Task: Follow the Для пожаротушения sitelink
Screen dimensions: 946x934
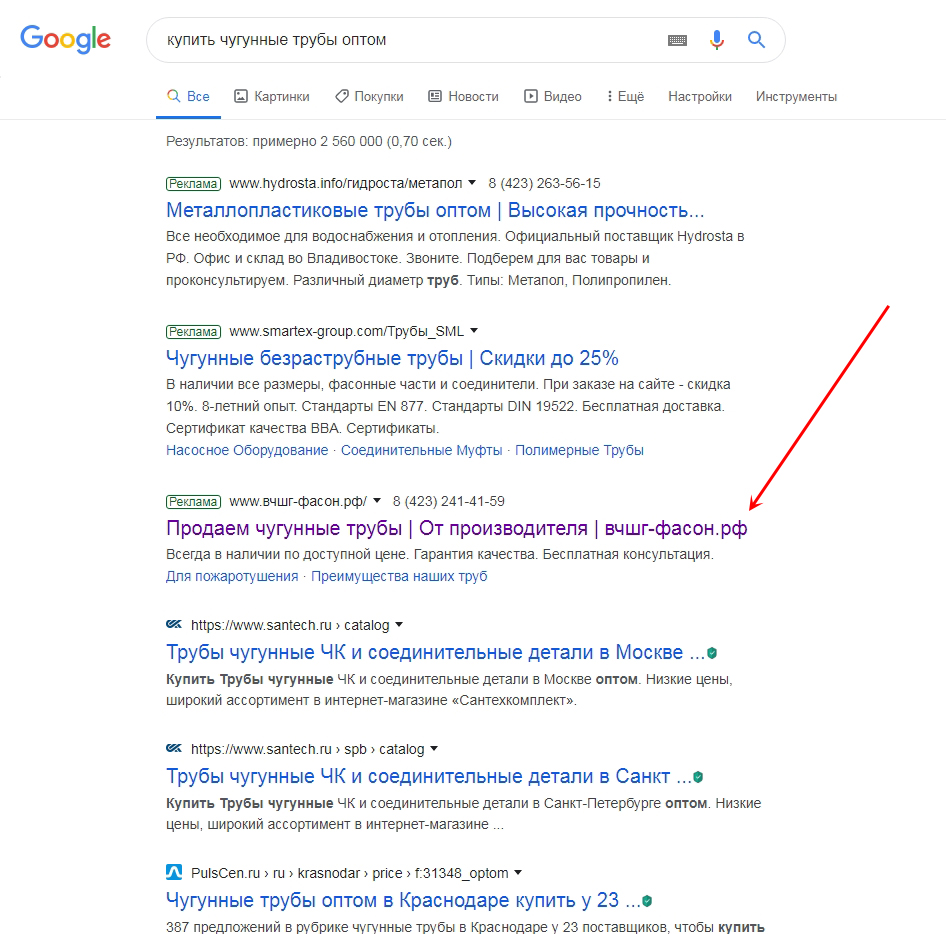Action: 232,576
